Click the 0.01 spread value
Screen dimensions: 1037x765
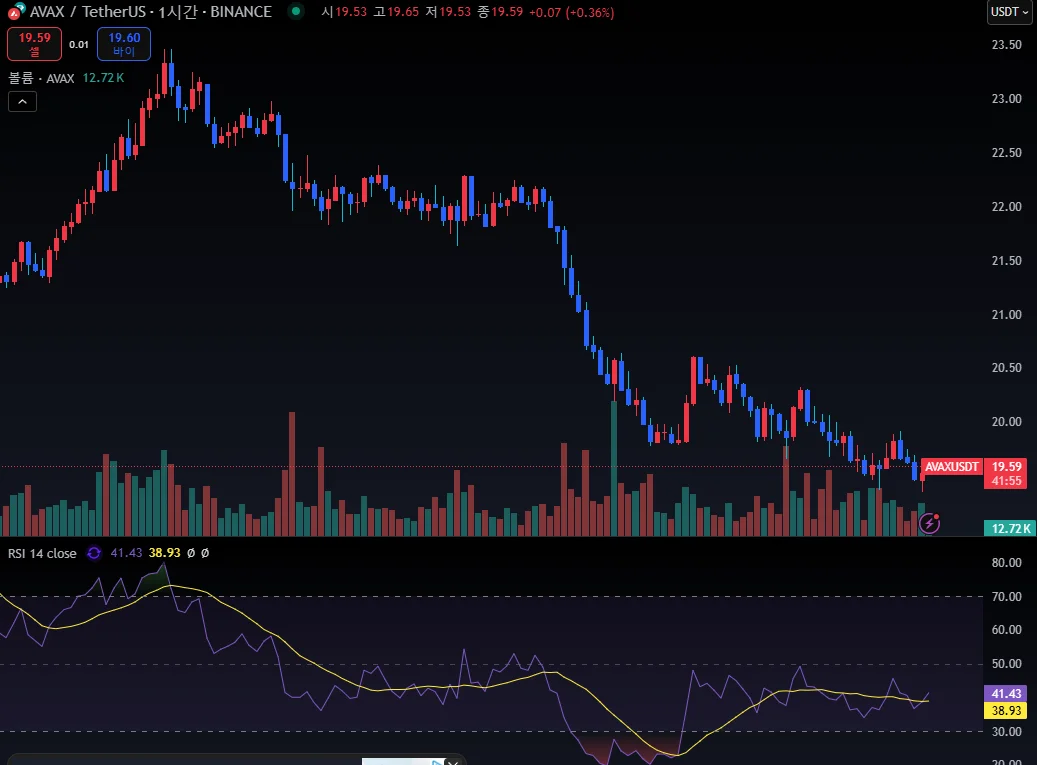[x=79, y=44]
